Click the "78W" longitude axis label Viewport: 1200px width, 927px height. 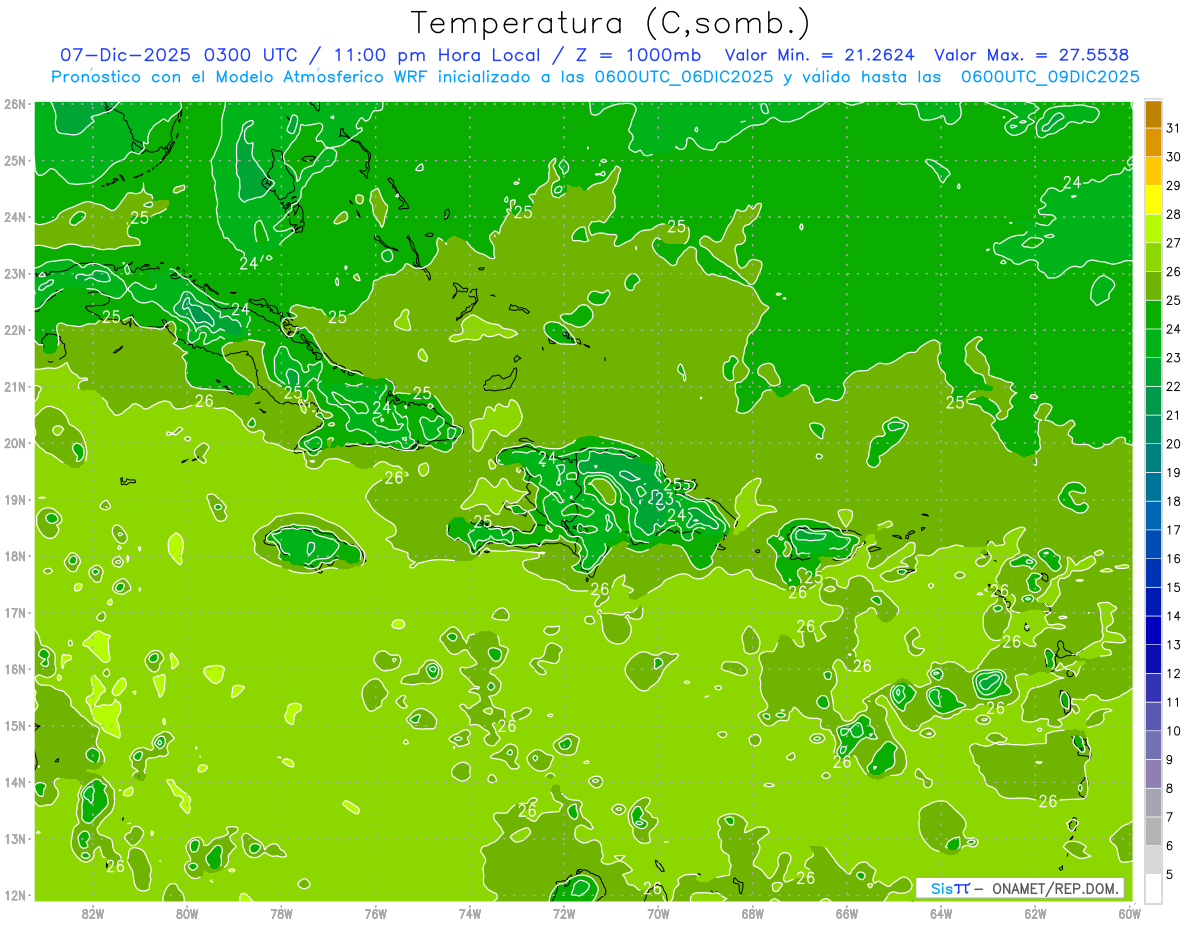coord(281,913)
